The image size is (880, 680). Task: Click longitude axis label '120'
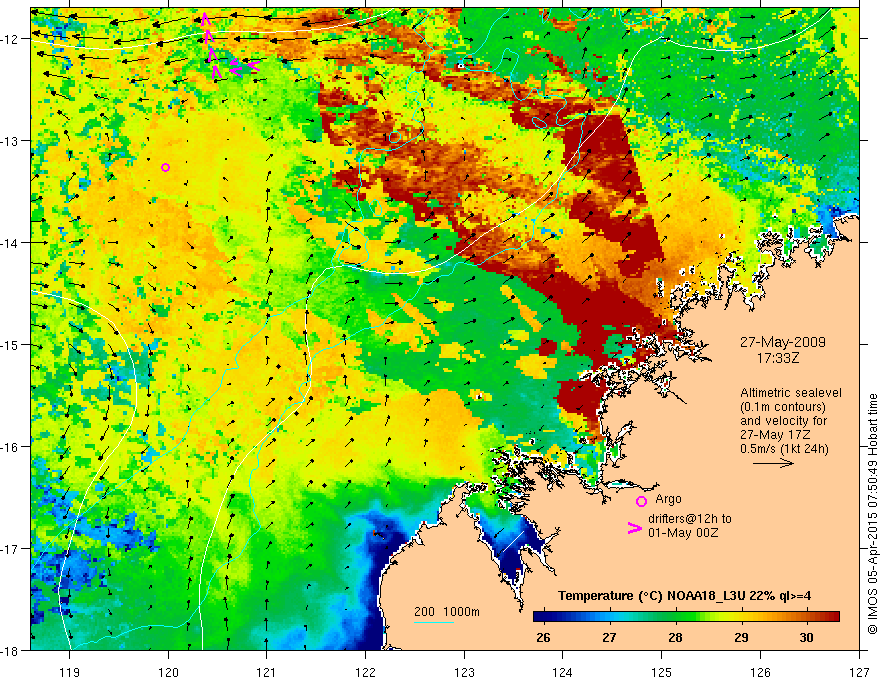pyautogui.click(x=168, y=672)
